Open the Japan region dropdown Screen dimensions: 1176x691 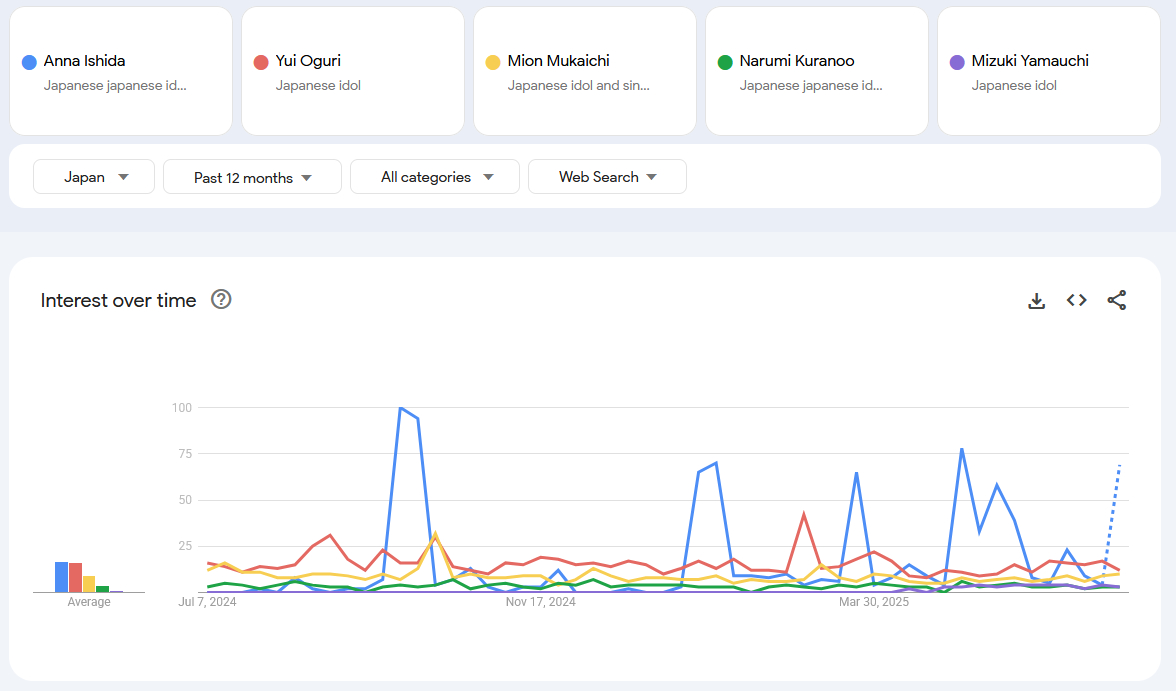click(x=94, y=177)
